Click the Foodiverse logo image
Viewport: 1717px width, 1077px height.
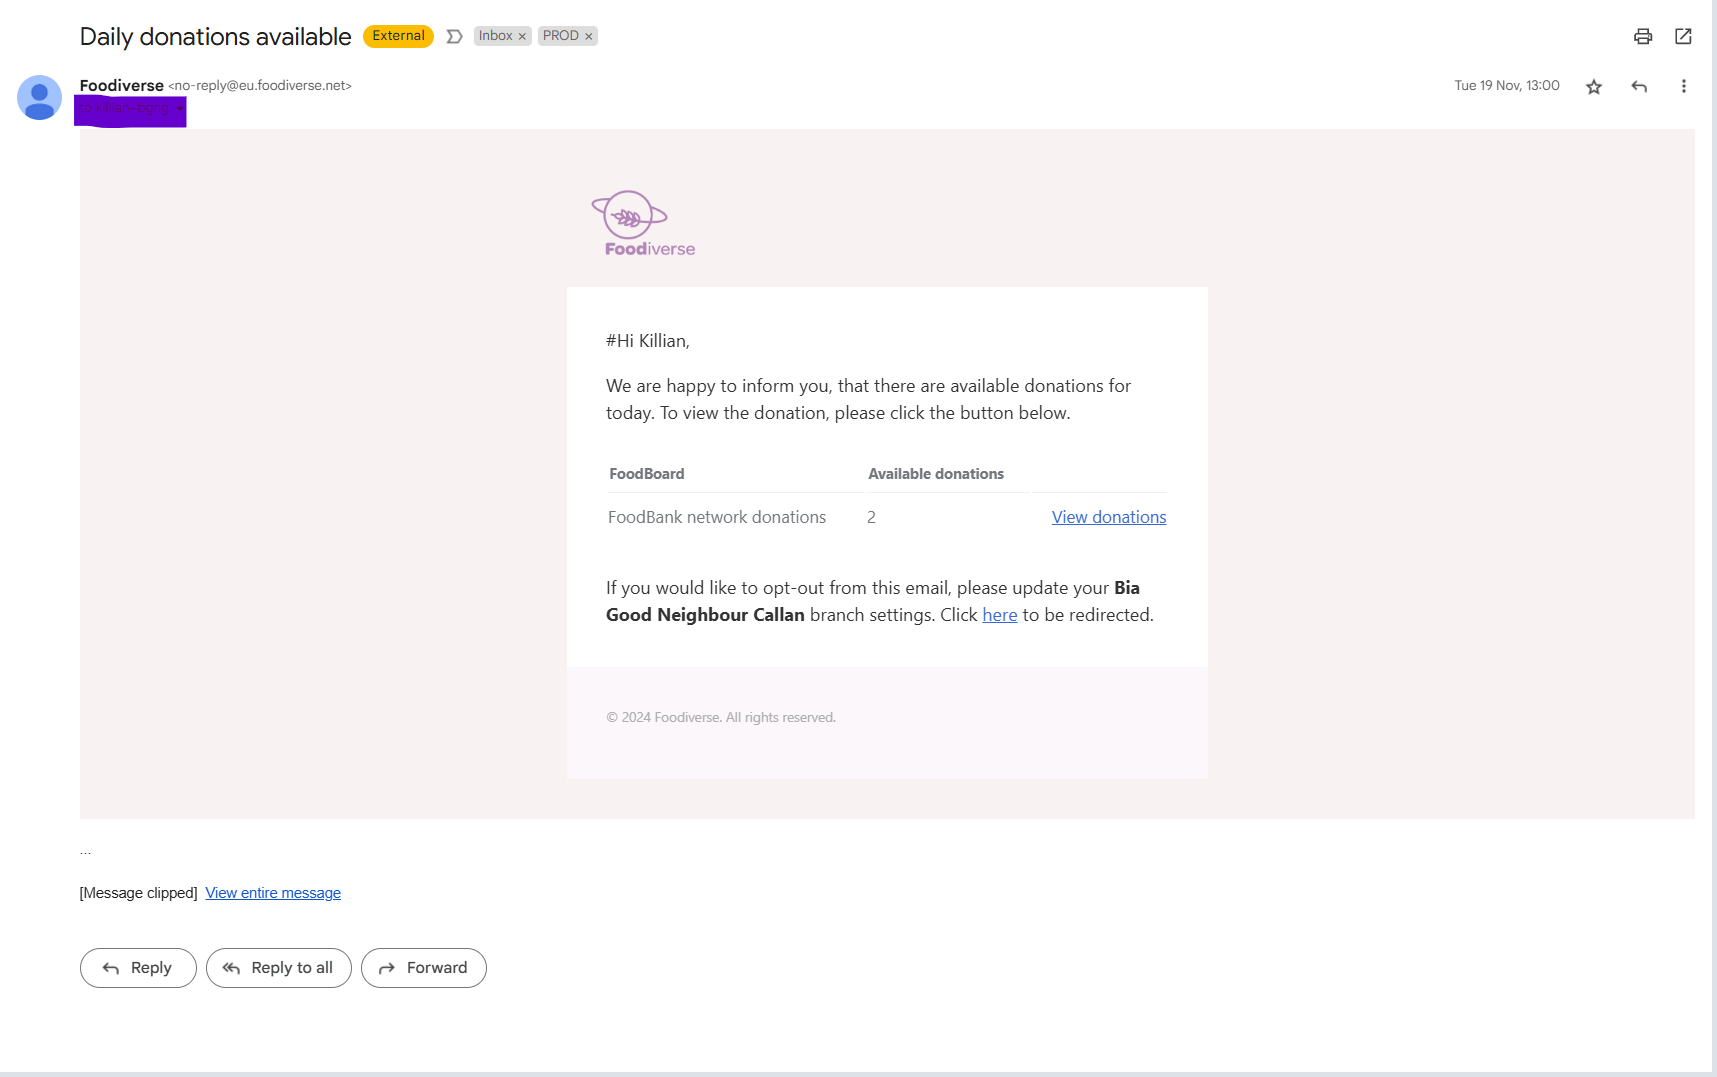click(643, 224)
